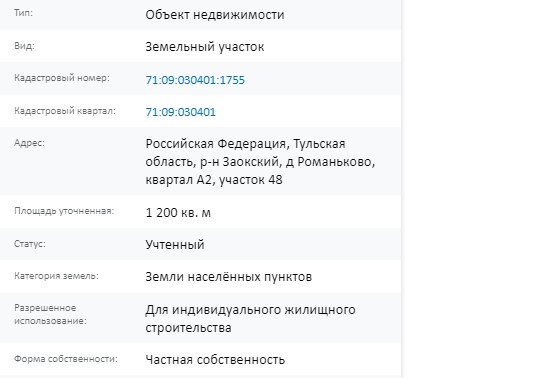Click the 'Адрес:' field label
Image resolution: width=552 pixels, height=378 pixels.
point(29,143)
